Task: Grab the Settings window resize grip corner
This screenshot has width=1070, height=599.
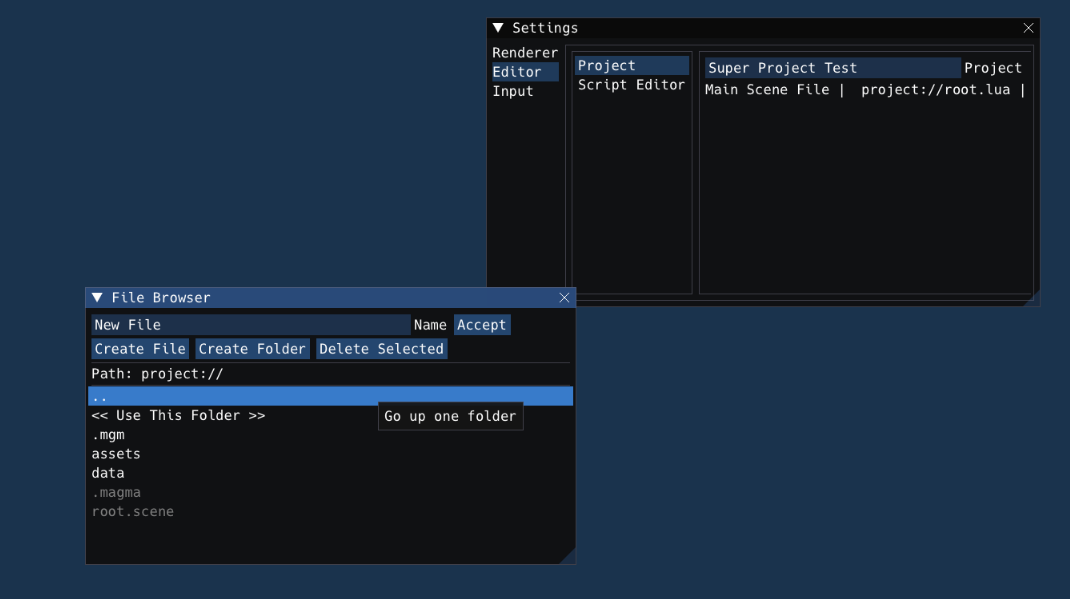Action: (1032, 298)
